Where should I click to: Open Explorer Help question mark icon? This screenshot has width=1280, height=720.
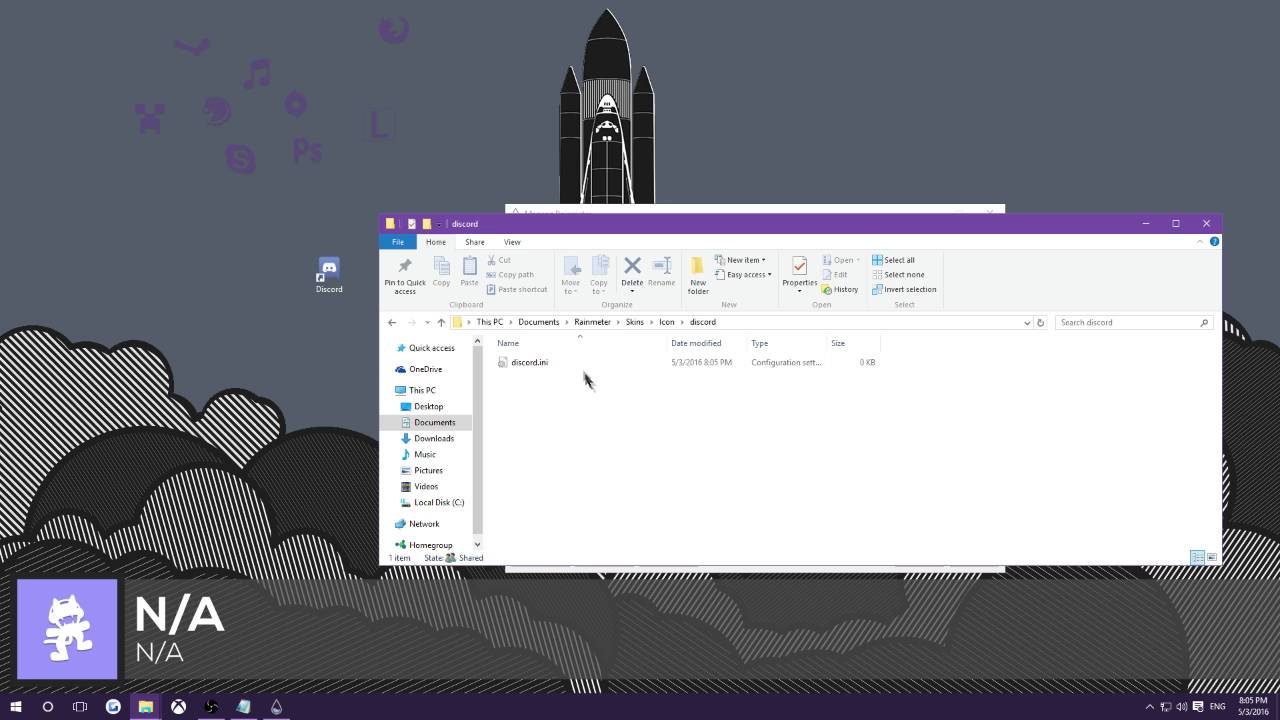pyautogui.click(x=1214, y=241)
